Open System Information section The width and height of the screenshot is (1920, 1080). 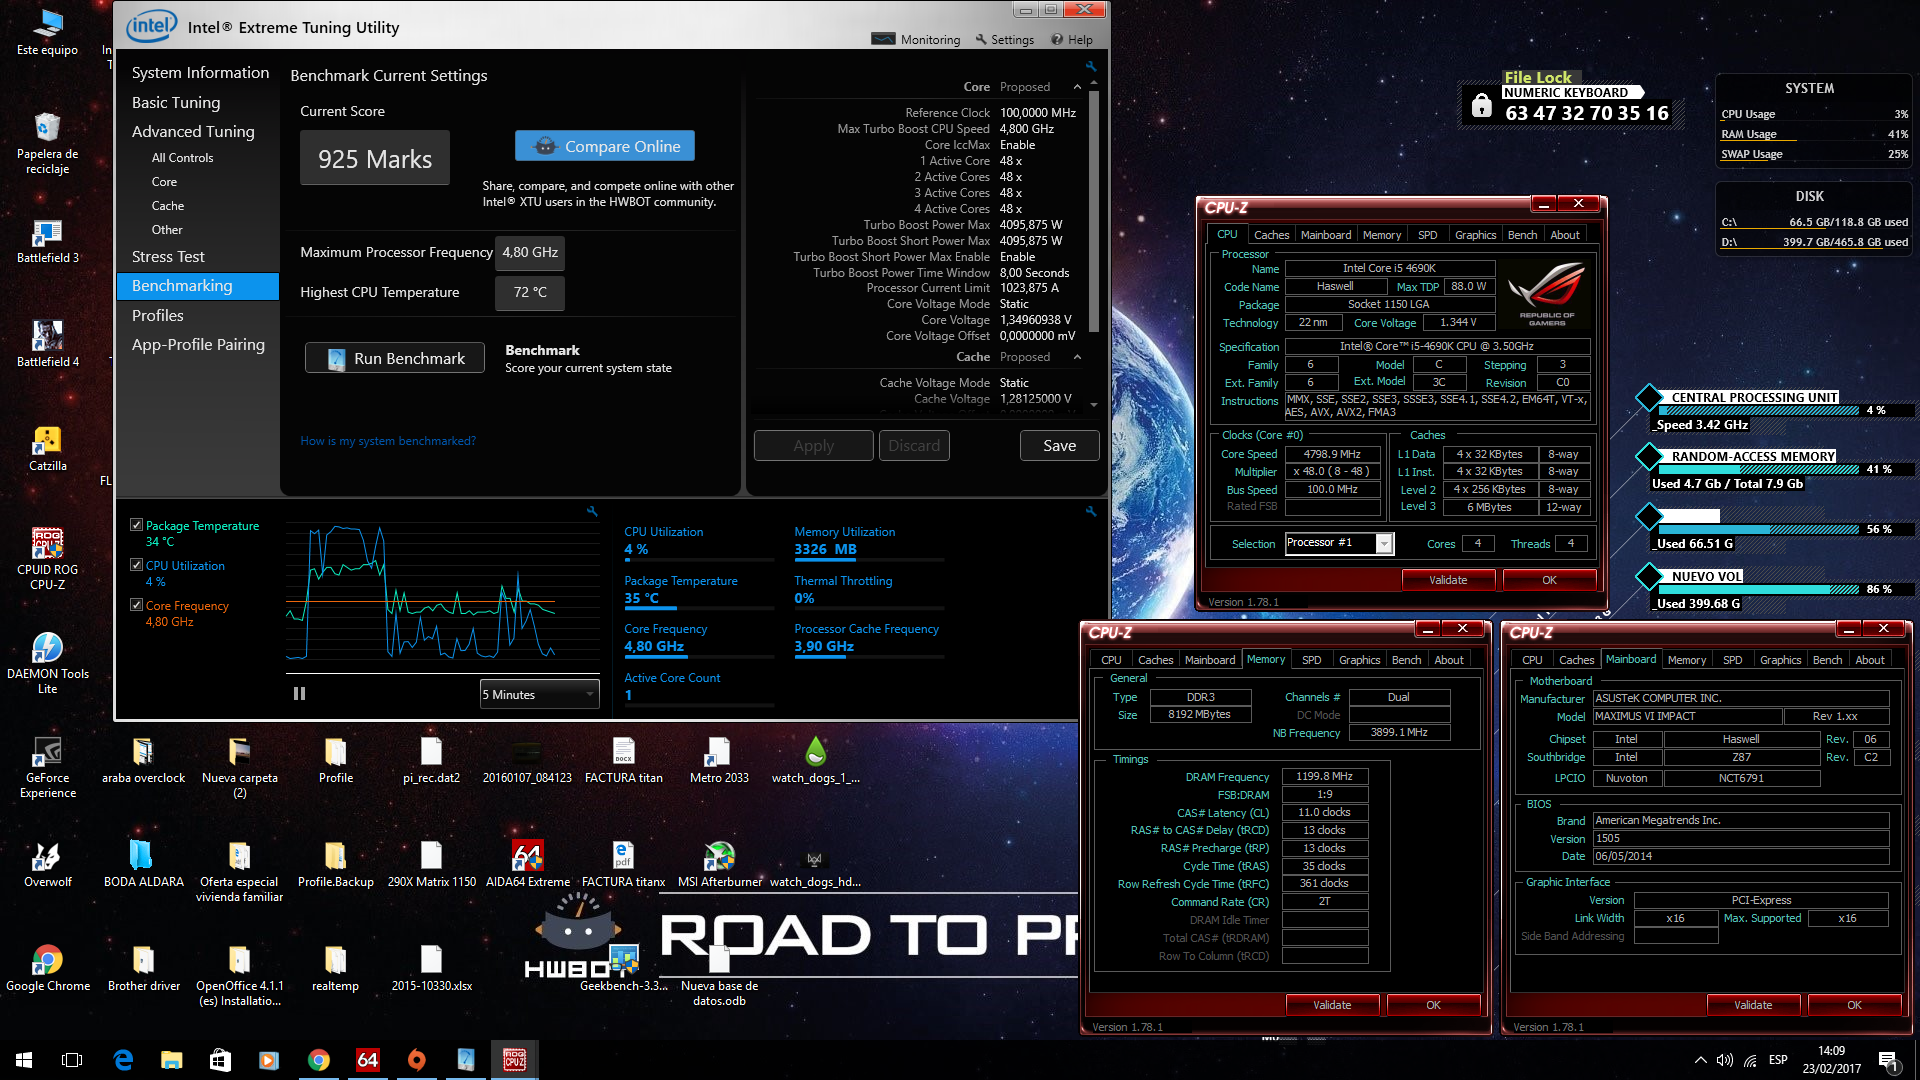click(x=200, y=73)
